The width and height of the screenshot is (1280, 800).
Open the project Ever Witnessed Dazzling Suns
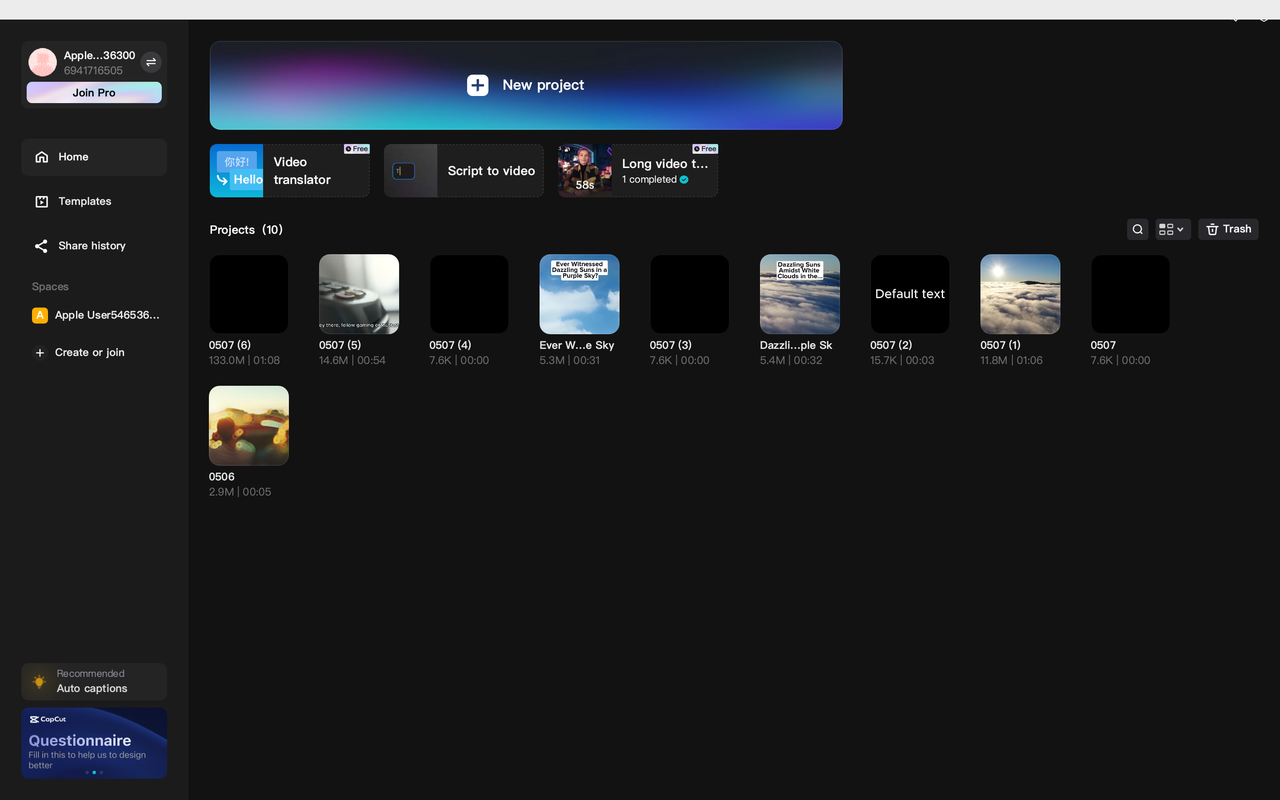pos(579,294)
